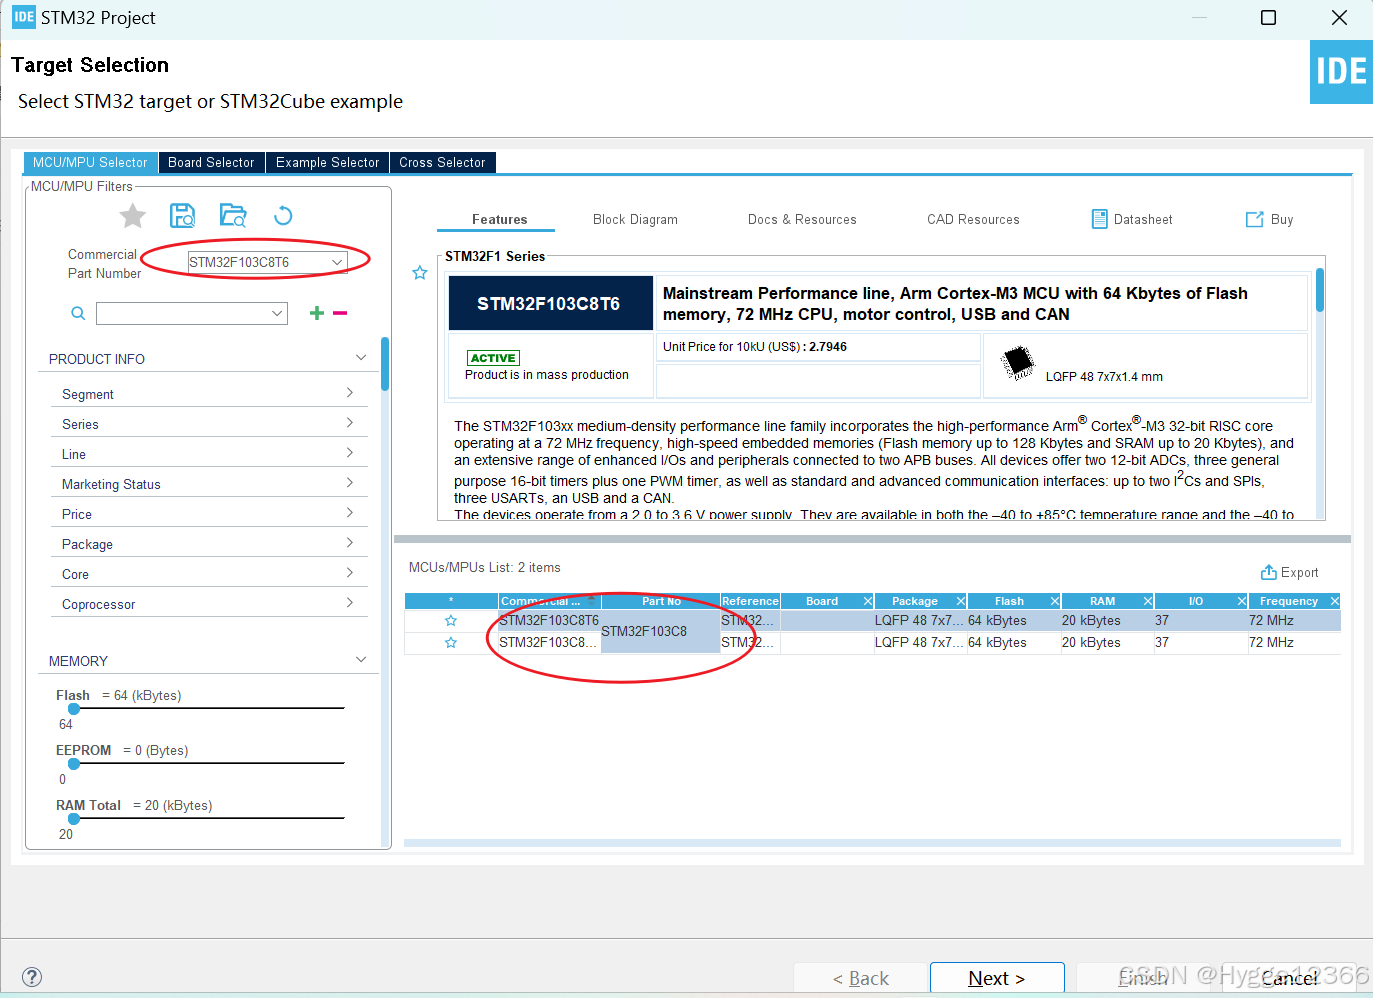Click filters panel vertical scrollbar
This screenshot has width=1373, height=998.
tap(385, 364)
